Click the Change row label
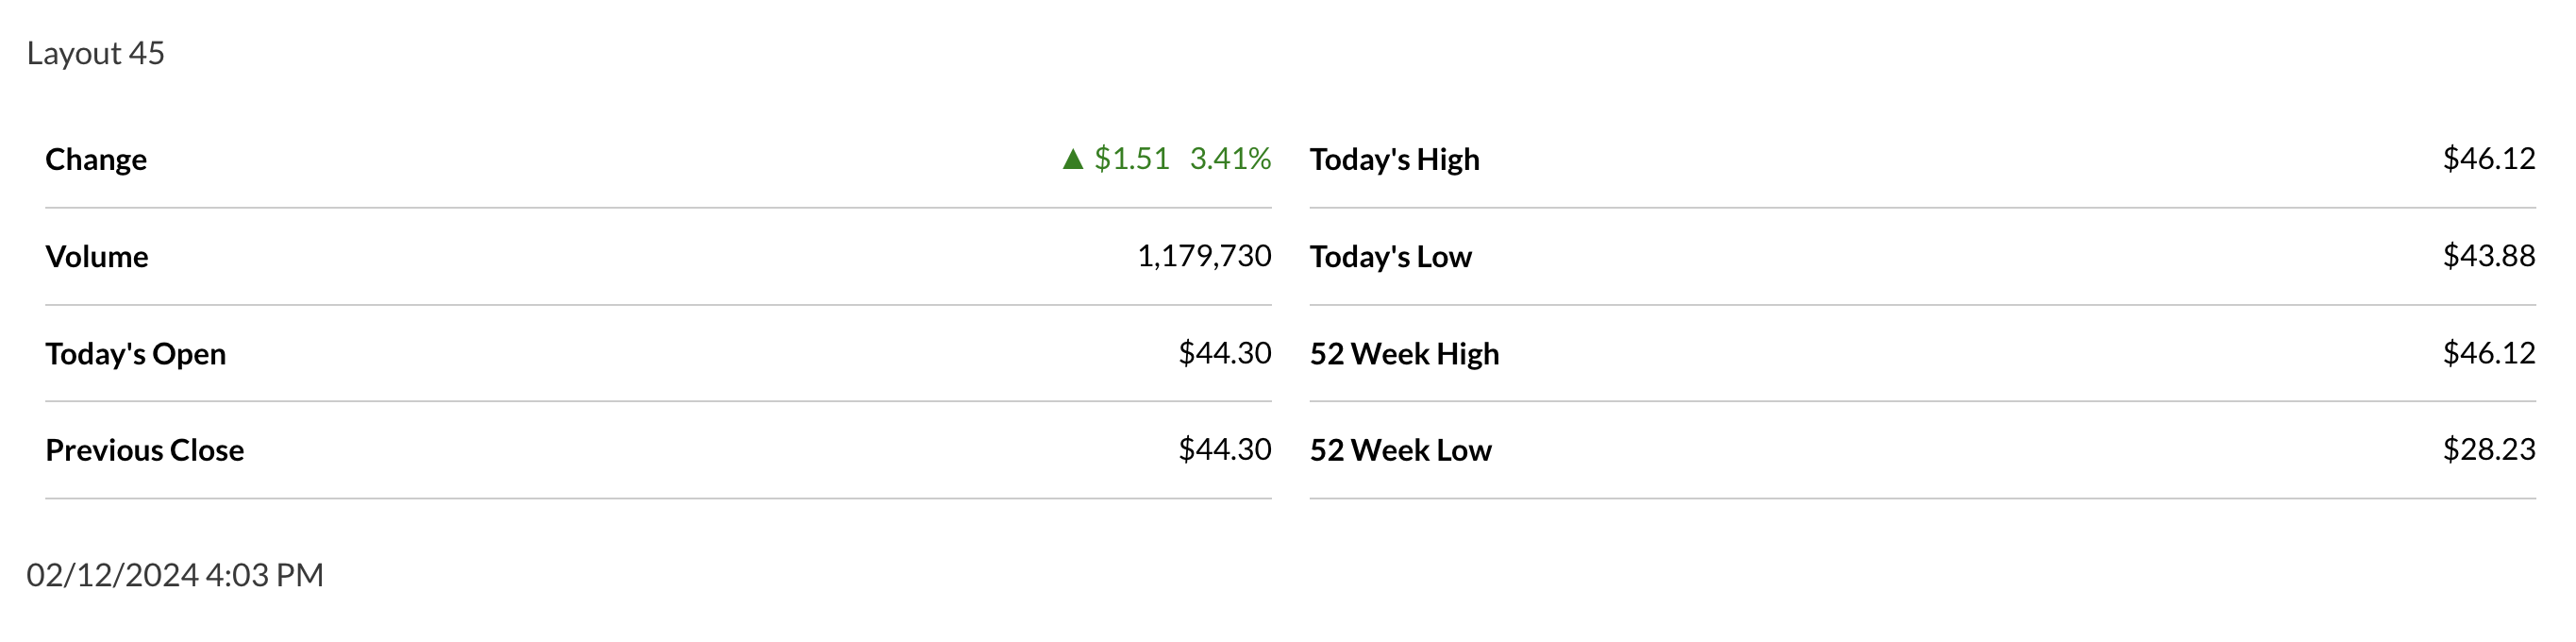 96,159
